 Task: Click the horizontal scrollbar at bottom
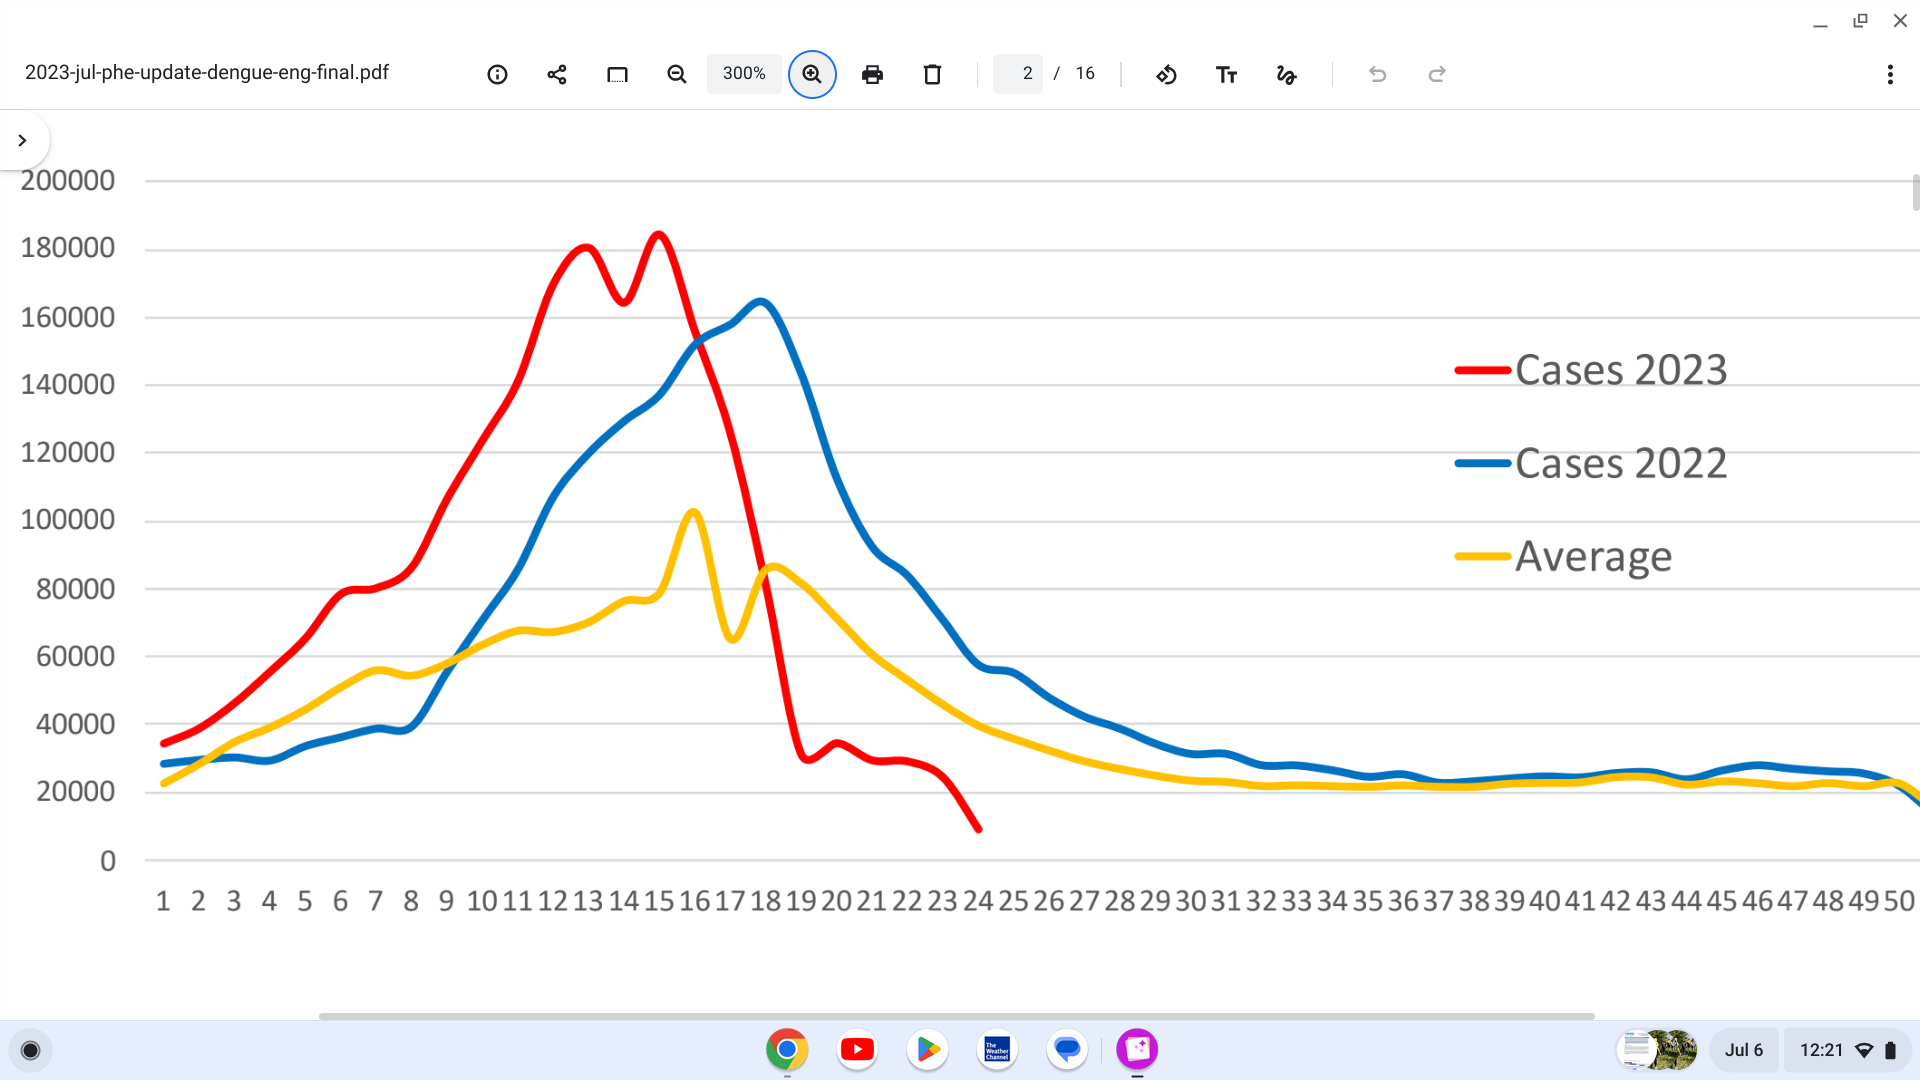(956, 1016)
